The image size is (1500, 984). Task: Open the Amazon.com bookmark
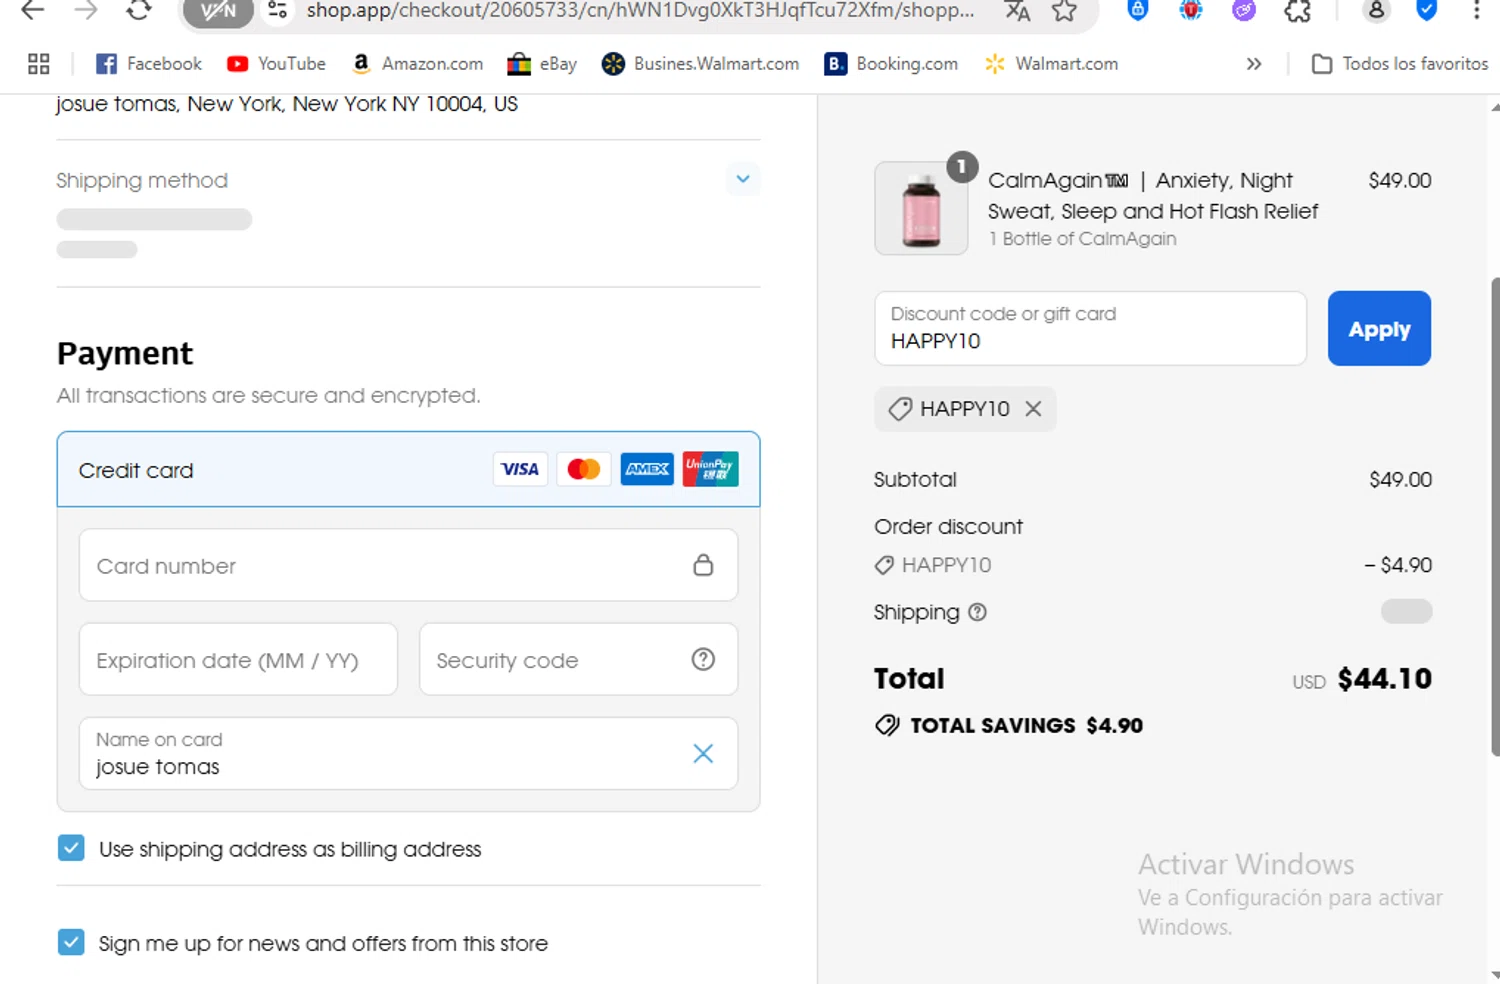pos(417,64)
